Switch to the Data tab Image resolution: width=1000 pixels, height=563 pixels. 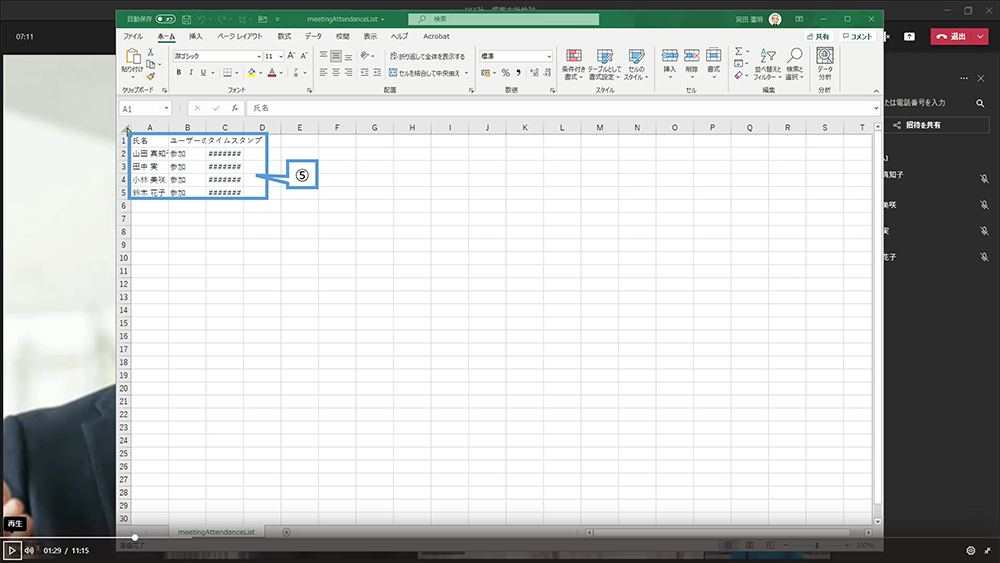point(313,36)
